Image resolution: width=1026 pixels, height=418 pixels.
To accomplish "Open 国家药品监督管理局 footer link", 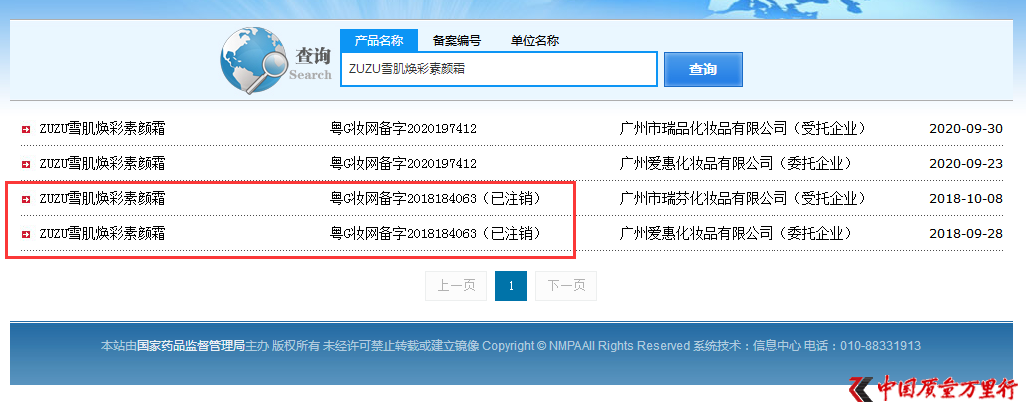I will (x=190, y=346).
